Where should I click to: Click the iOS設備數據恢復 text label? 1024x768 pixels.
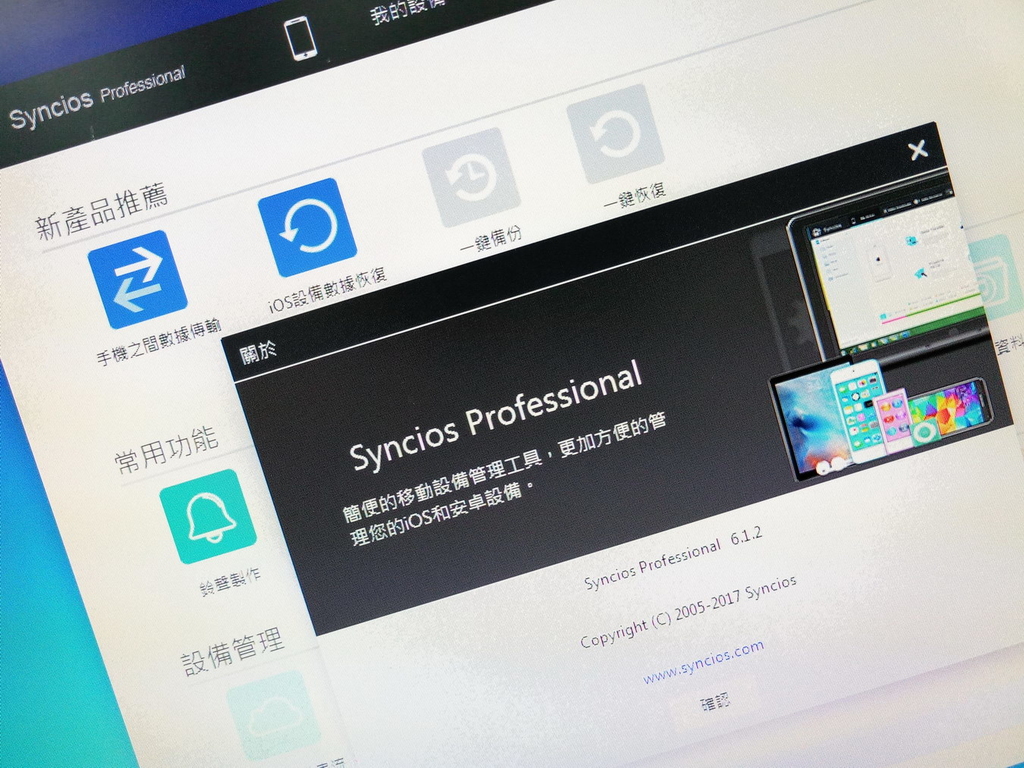pos(328,289)
